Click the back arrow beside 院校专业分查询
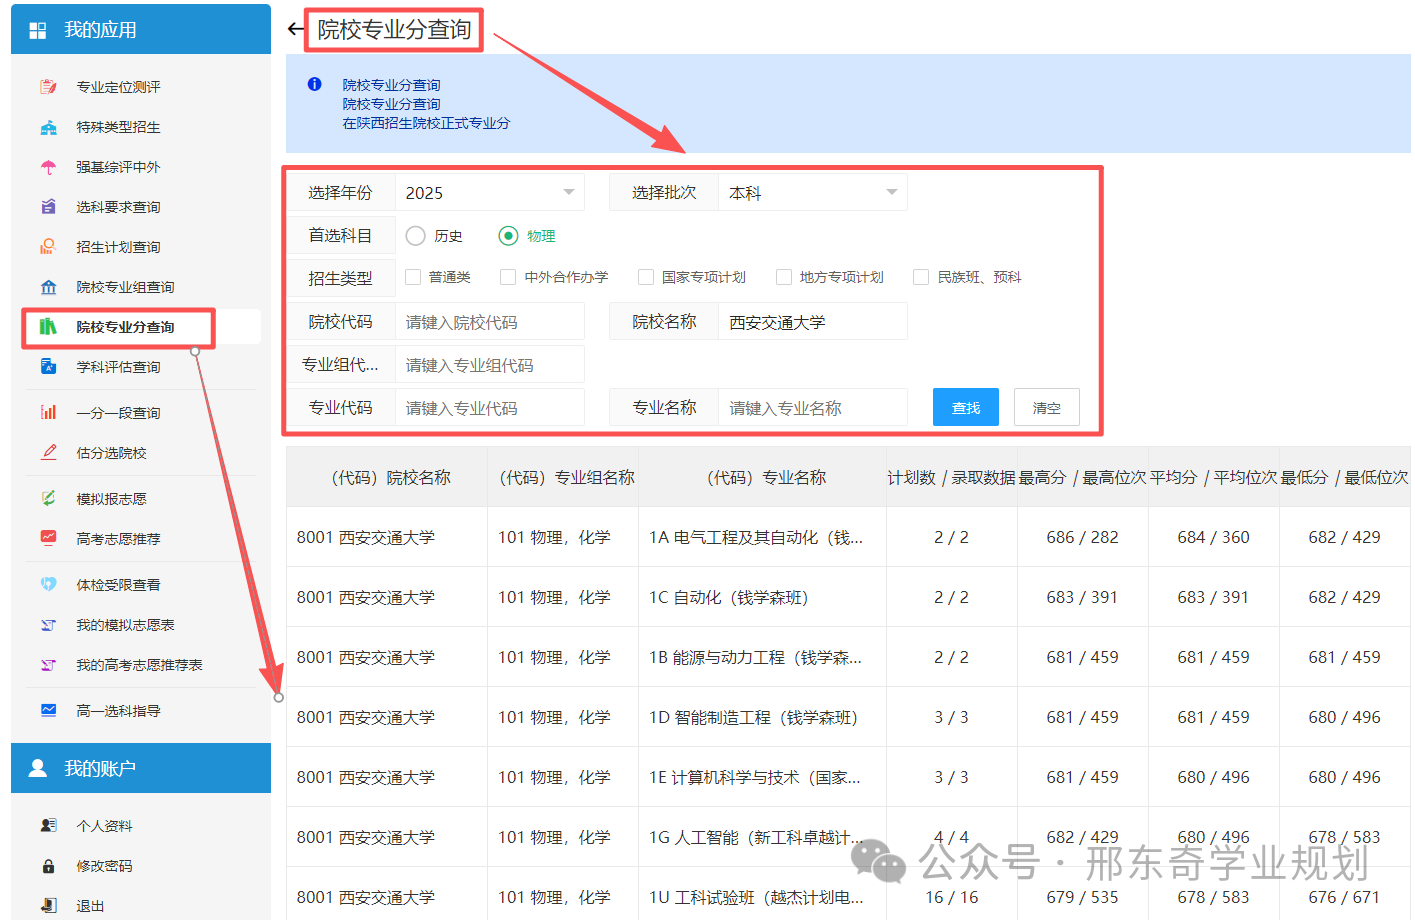Viewport: 1415px width, 920px height. pyautogui.click(x=295, y=29)
